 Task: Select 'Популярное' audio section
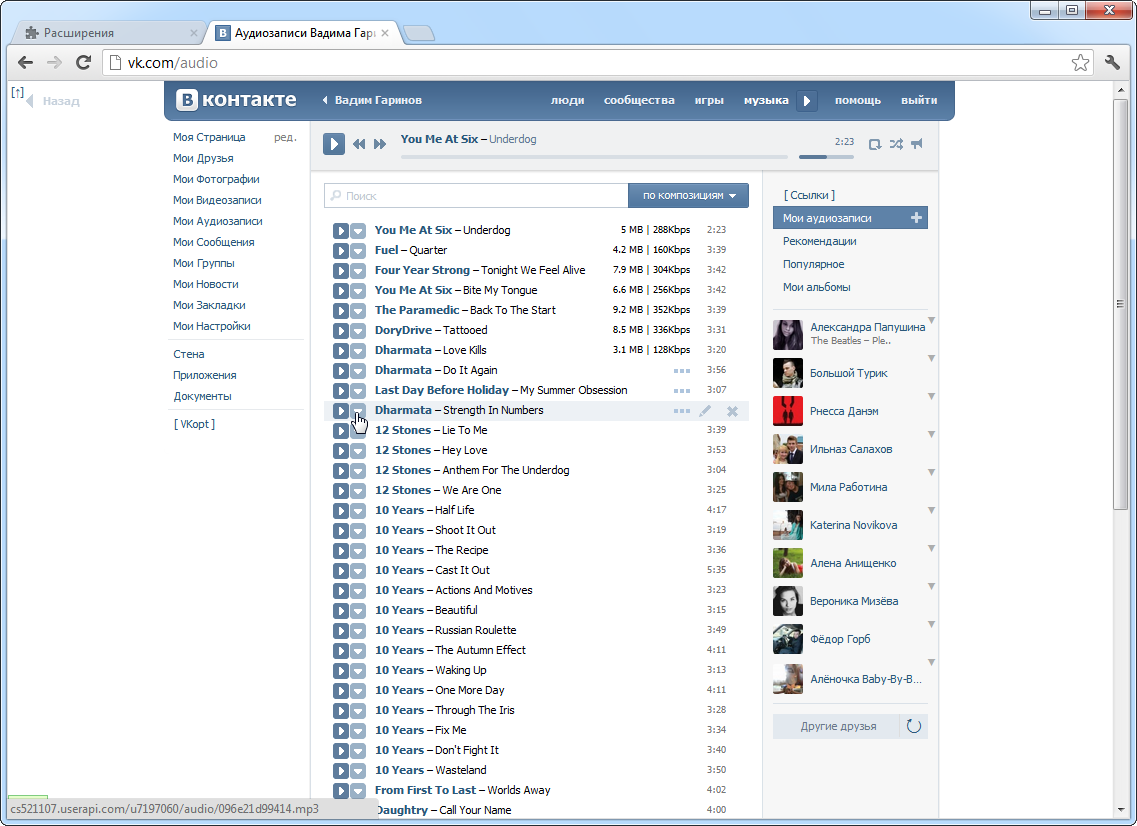pyautogui.click(x=813, y=264)
